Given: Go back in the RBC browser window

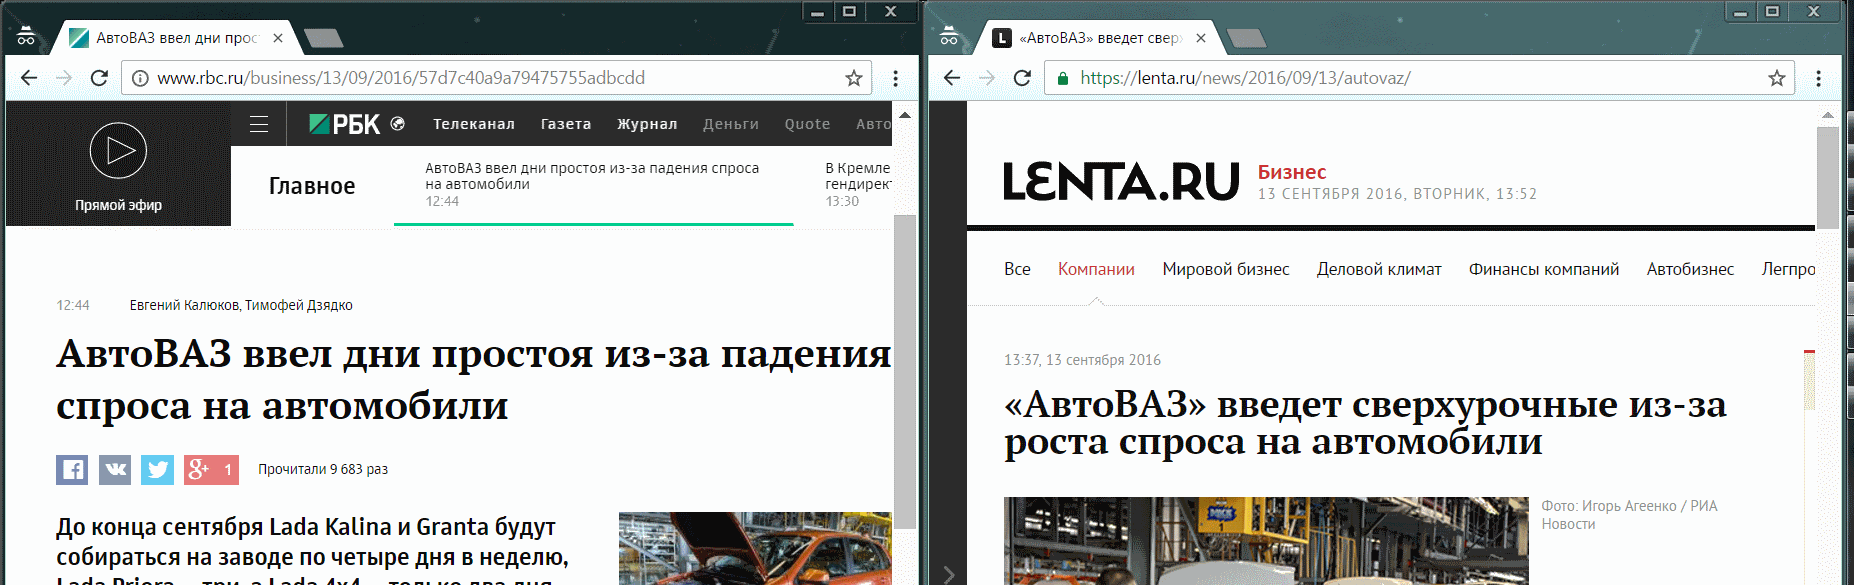Looking at the screenshot, I should click(x=29, y=78).
